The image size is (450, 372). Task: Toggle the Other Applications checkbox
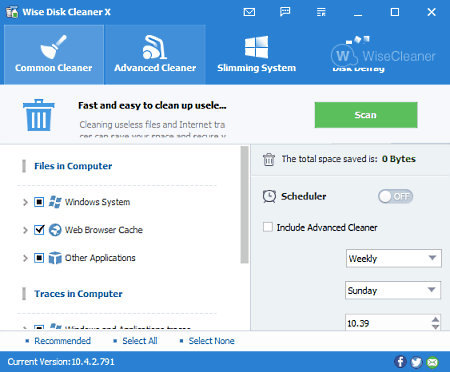(39, 258)
